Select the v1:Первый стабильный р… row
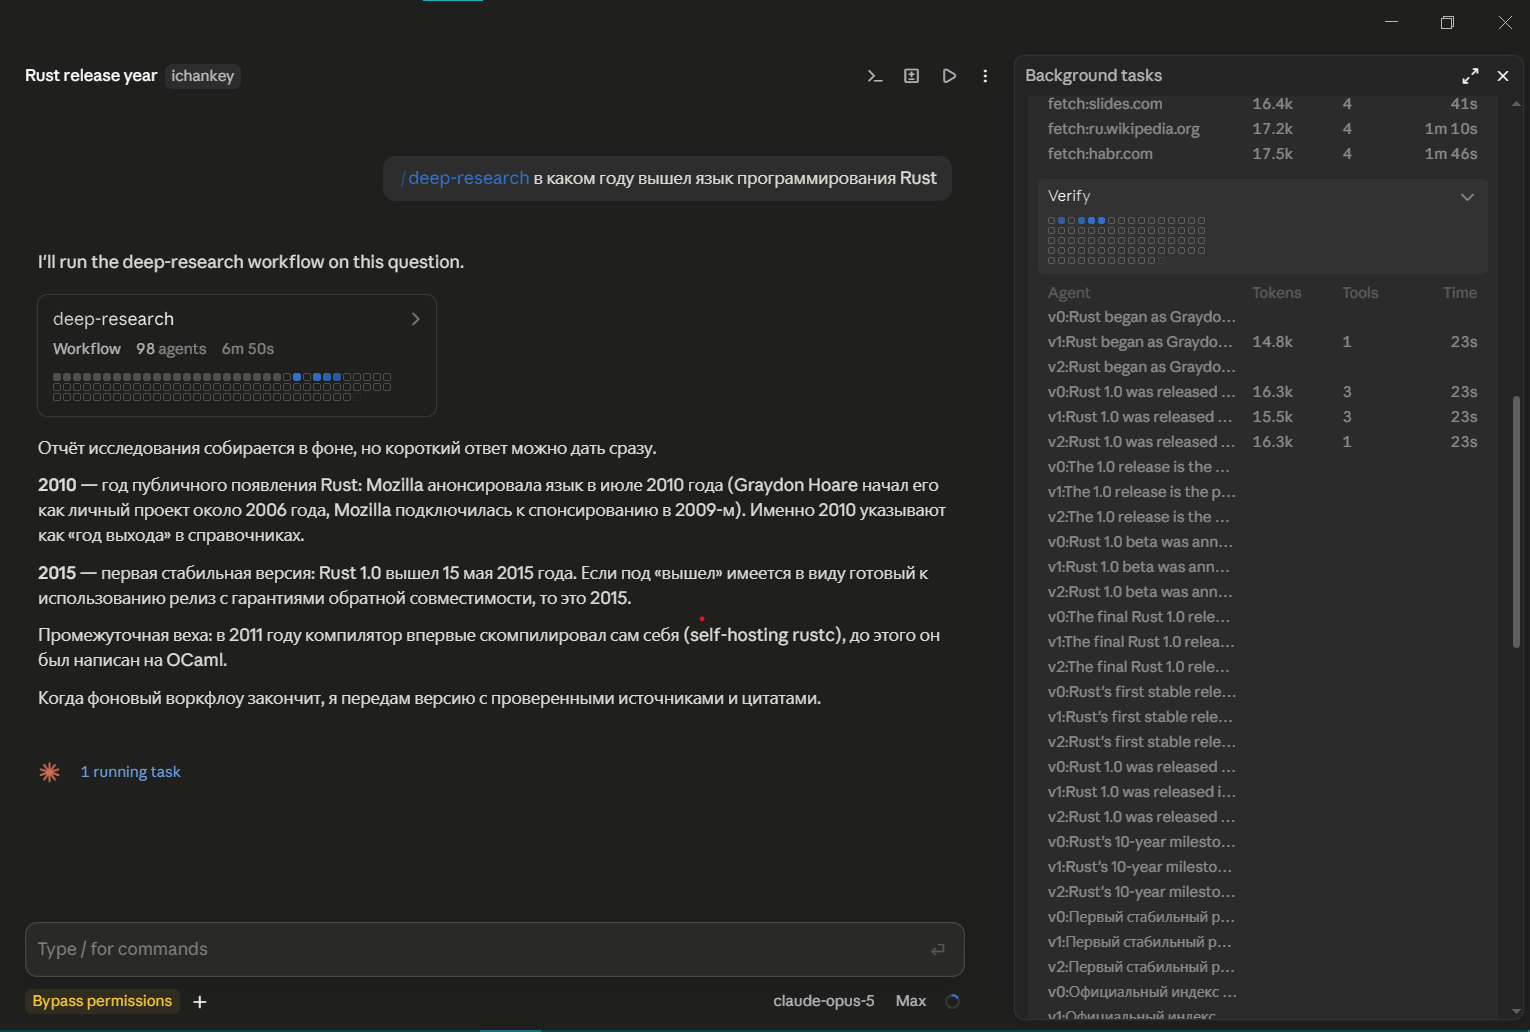Image resolution: width=1530 pixels, height=1032 pixels. tap(1263, 942)
